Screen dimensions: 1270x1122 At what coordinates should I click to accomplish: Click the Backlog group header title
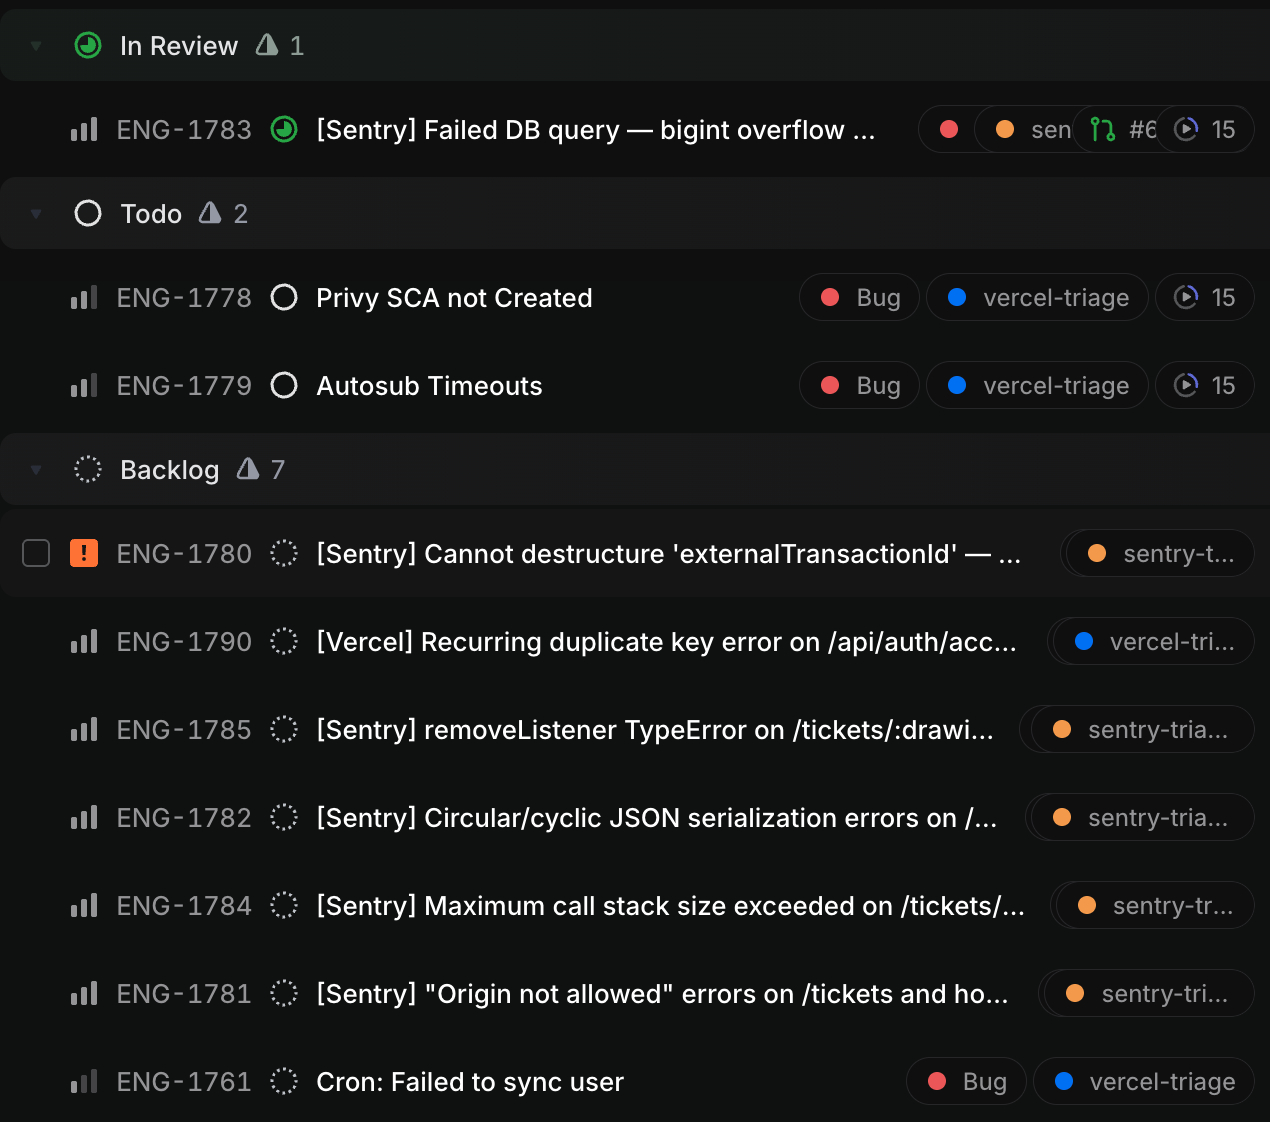[x=169, y=470]
